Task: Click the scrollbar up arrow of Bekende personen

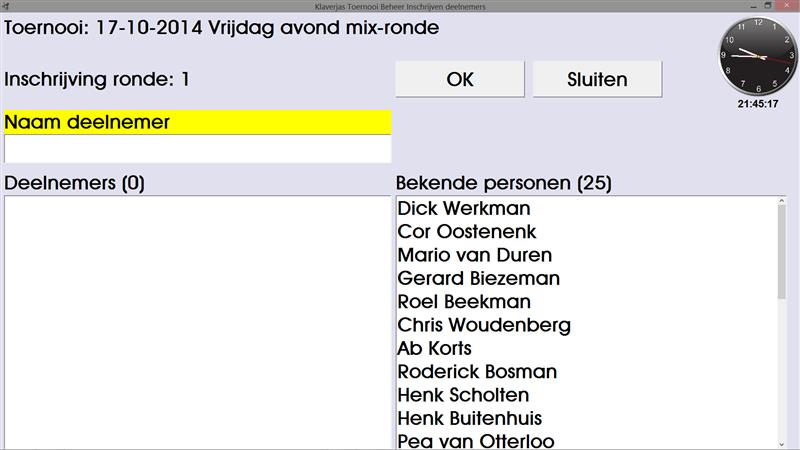Action: coord(781,204)
